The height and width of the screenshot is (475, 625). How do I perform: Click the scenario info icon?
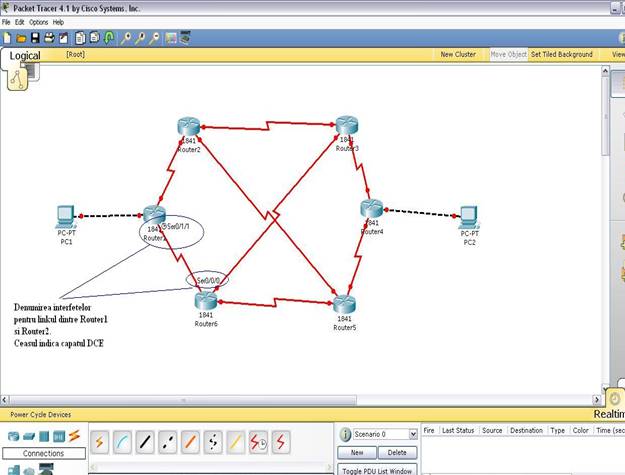(x=345, y=434)
